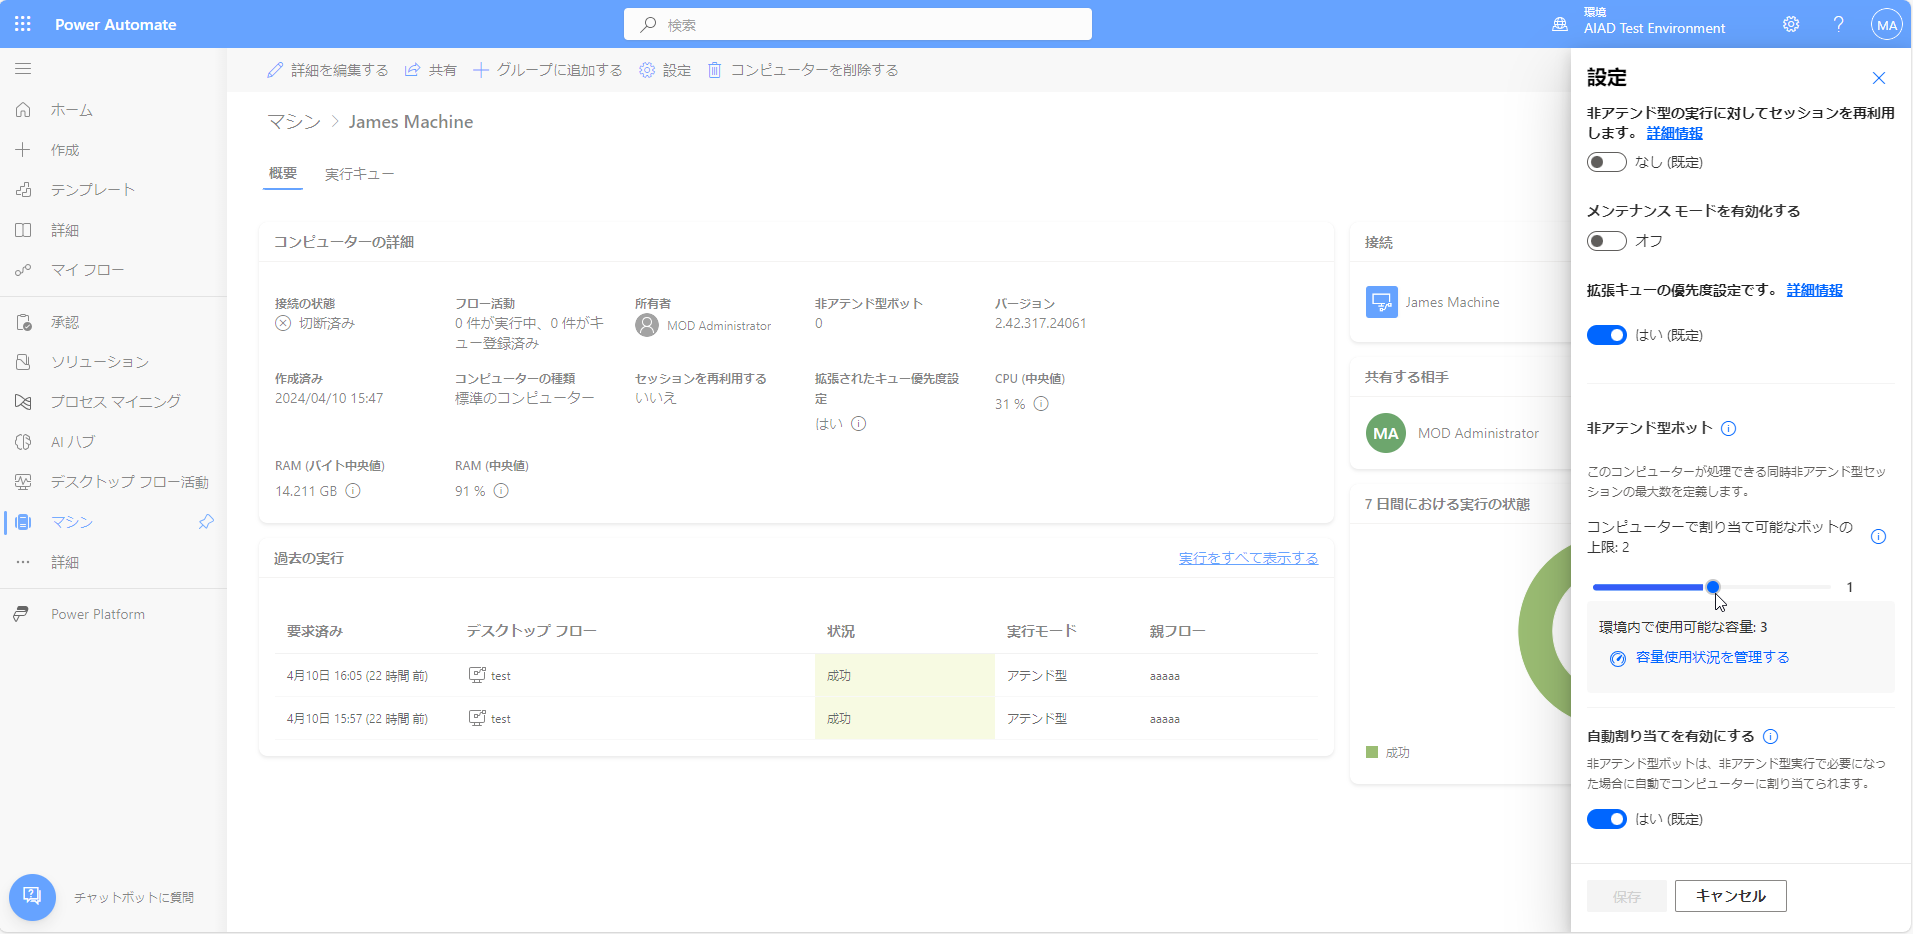Click the MOD Administrator owner avatar
Screen dimensions: 1913x934
[647, 326]
